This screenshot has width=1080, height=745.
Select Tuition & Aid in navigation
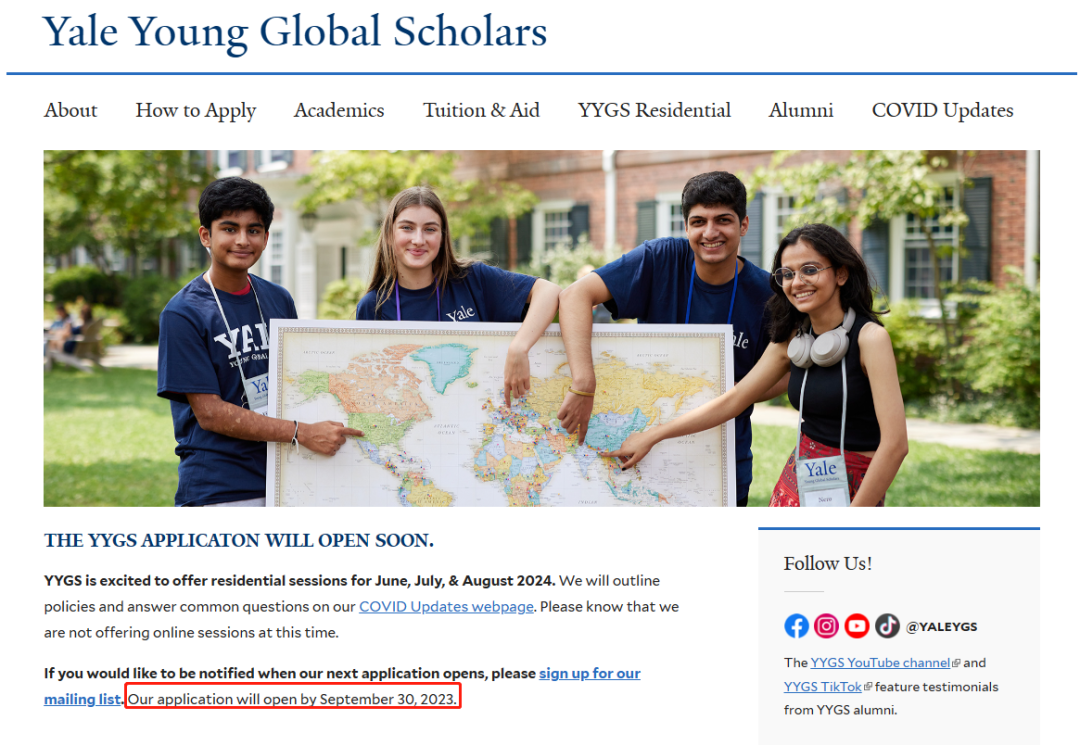coord(481,111)
